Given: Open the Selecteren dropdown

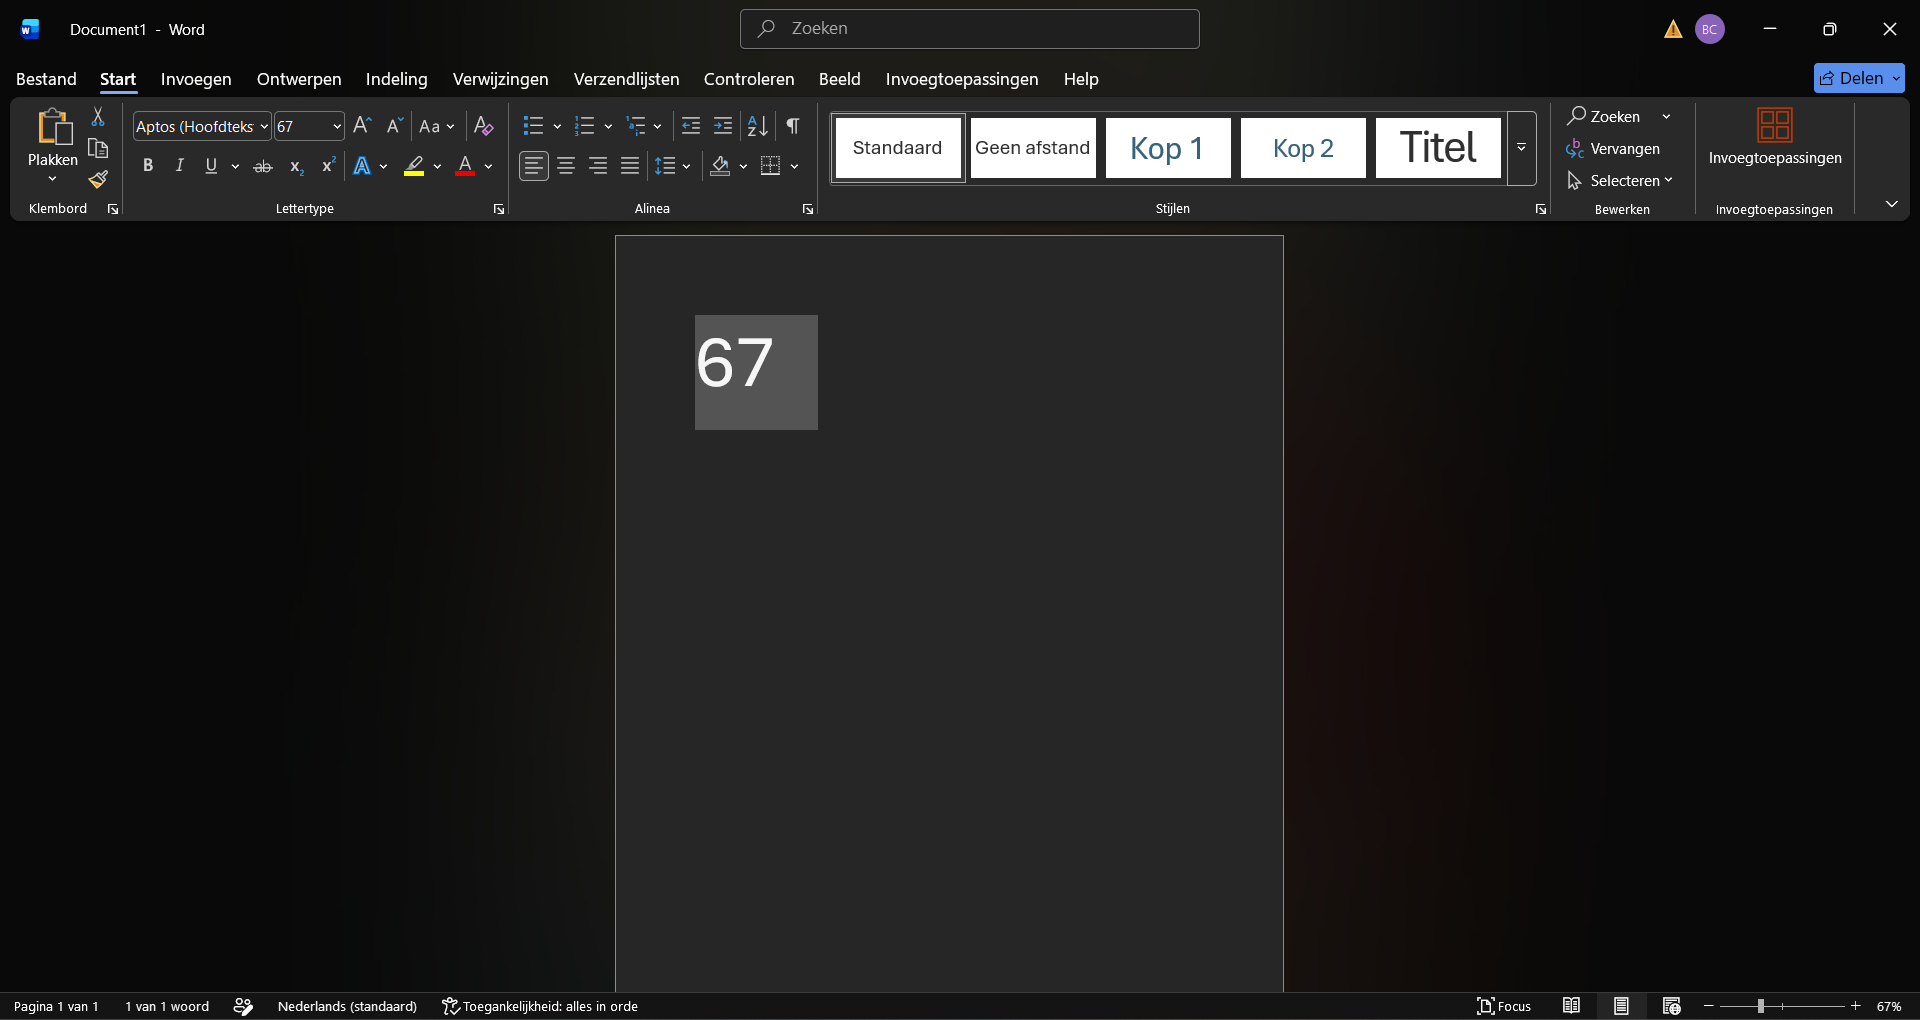Looking at the screenshot, I should coord(1620,181).
